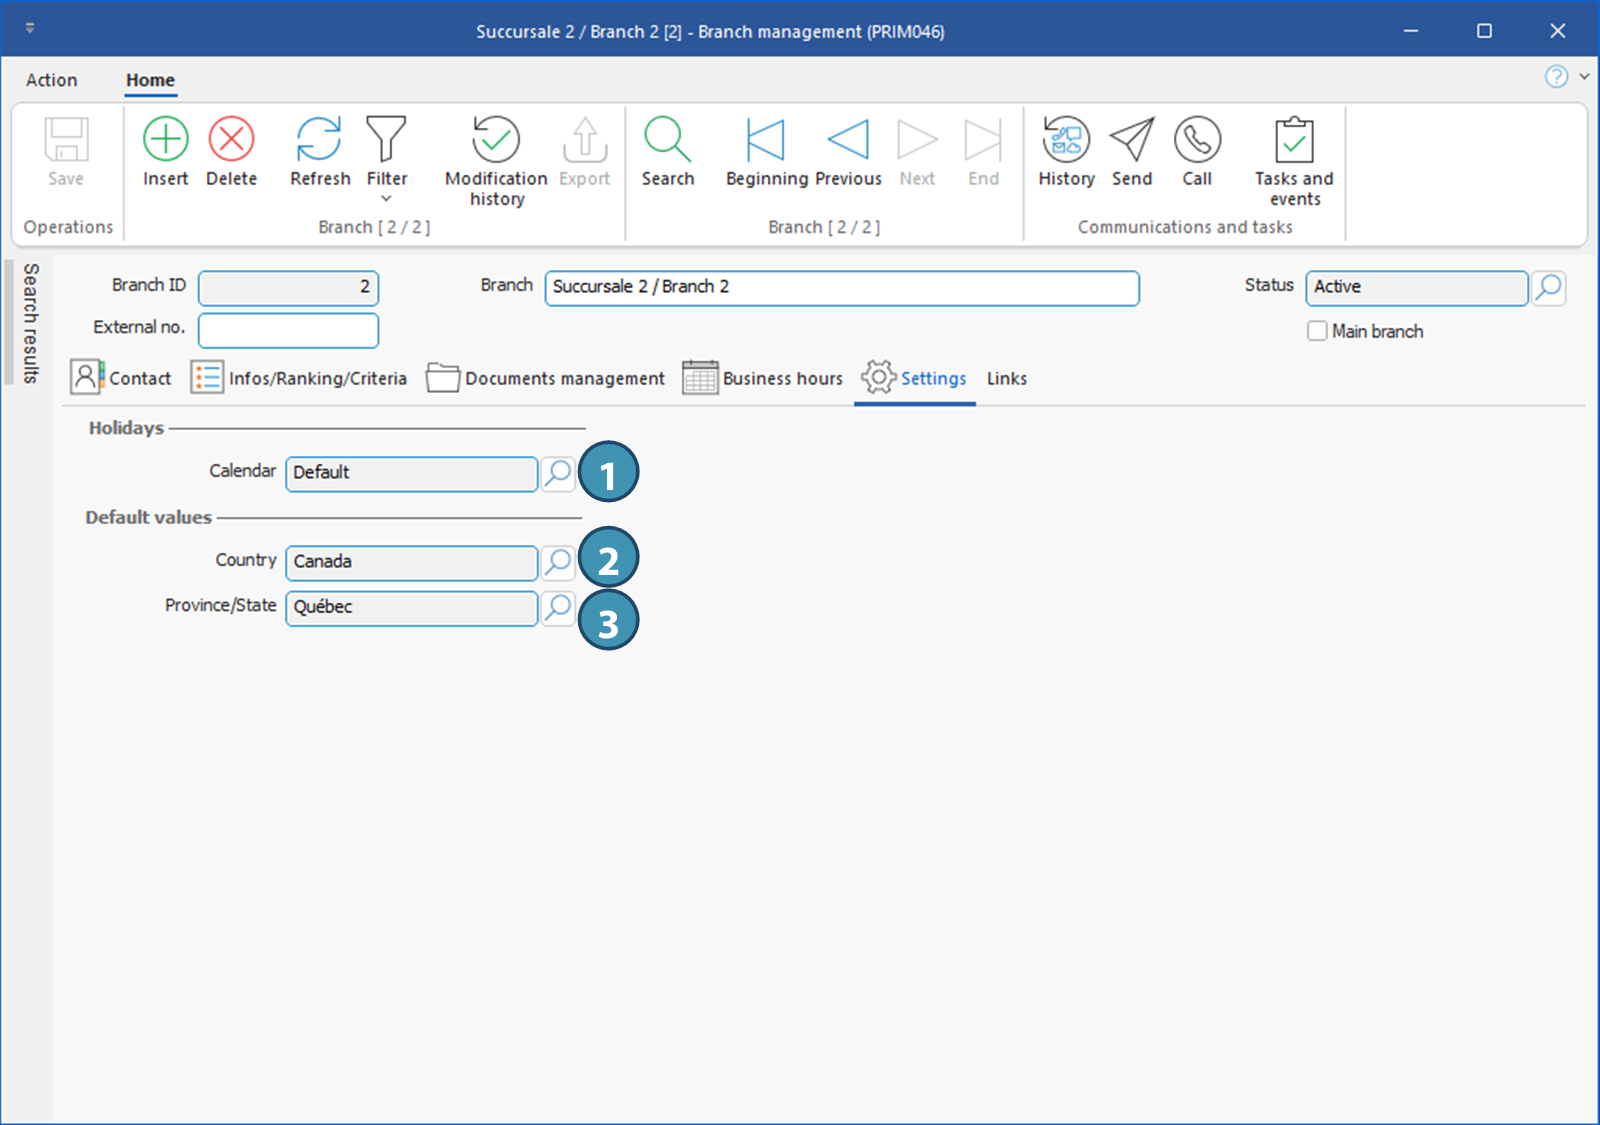Go to Previous branch record

[x=848, y=140]
